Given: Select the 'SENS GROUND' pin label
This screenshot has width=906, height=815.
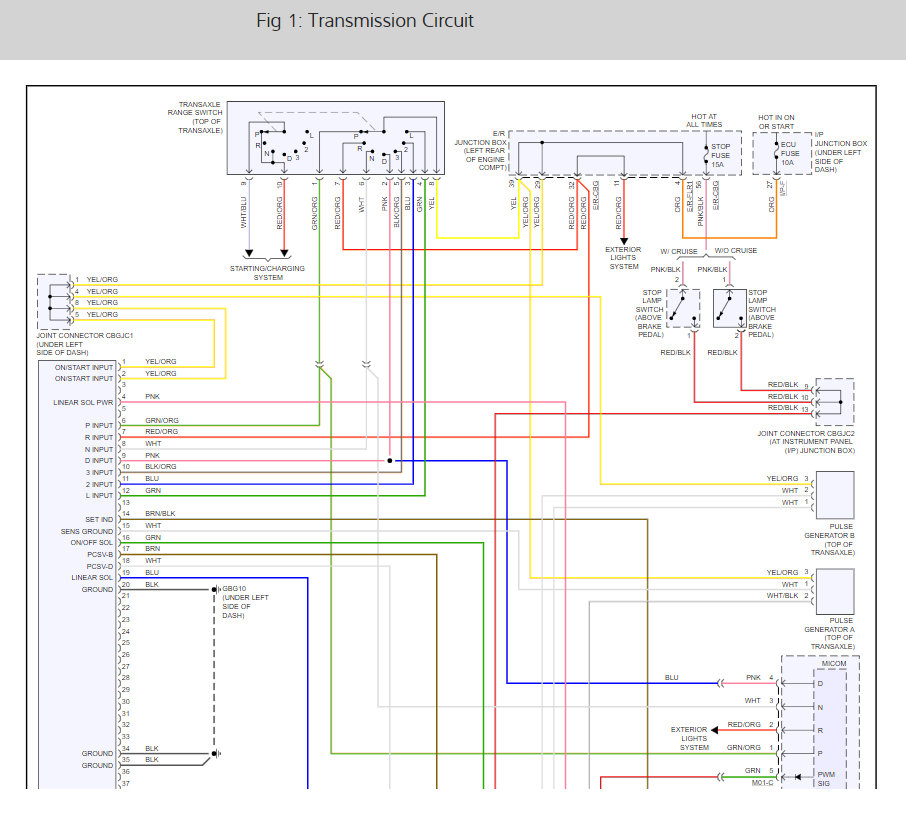Looking at the screenshot, I should point(87,531).
